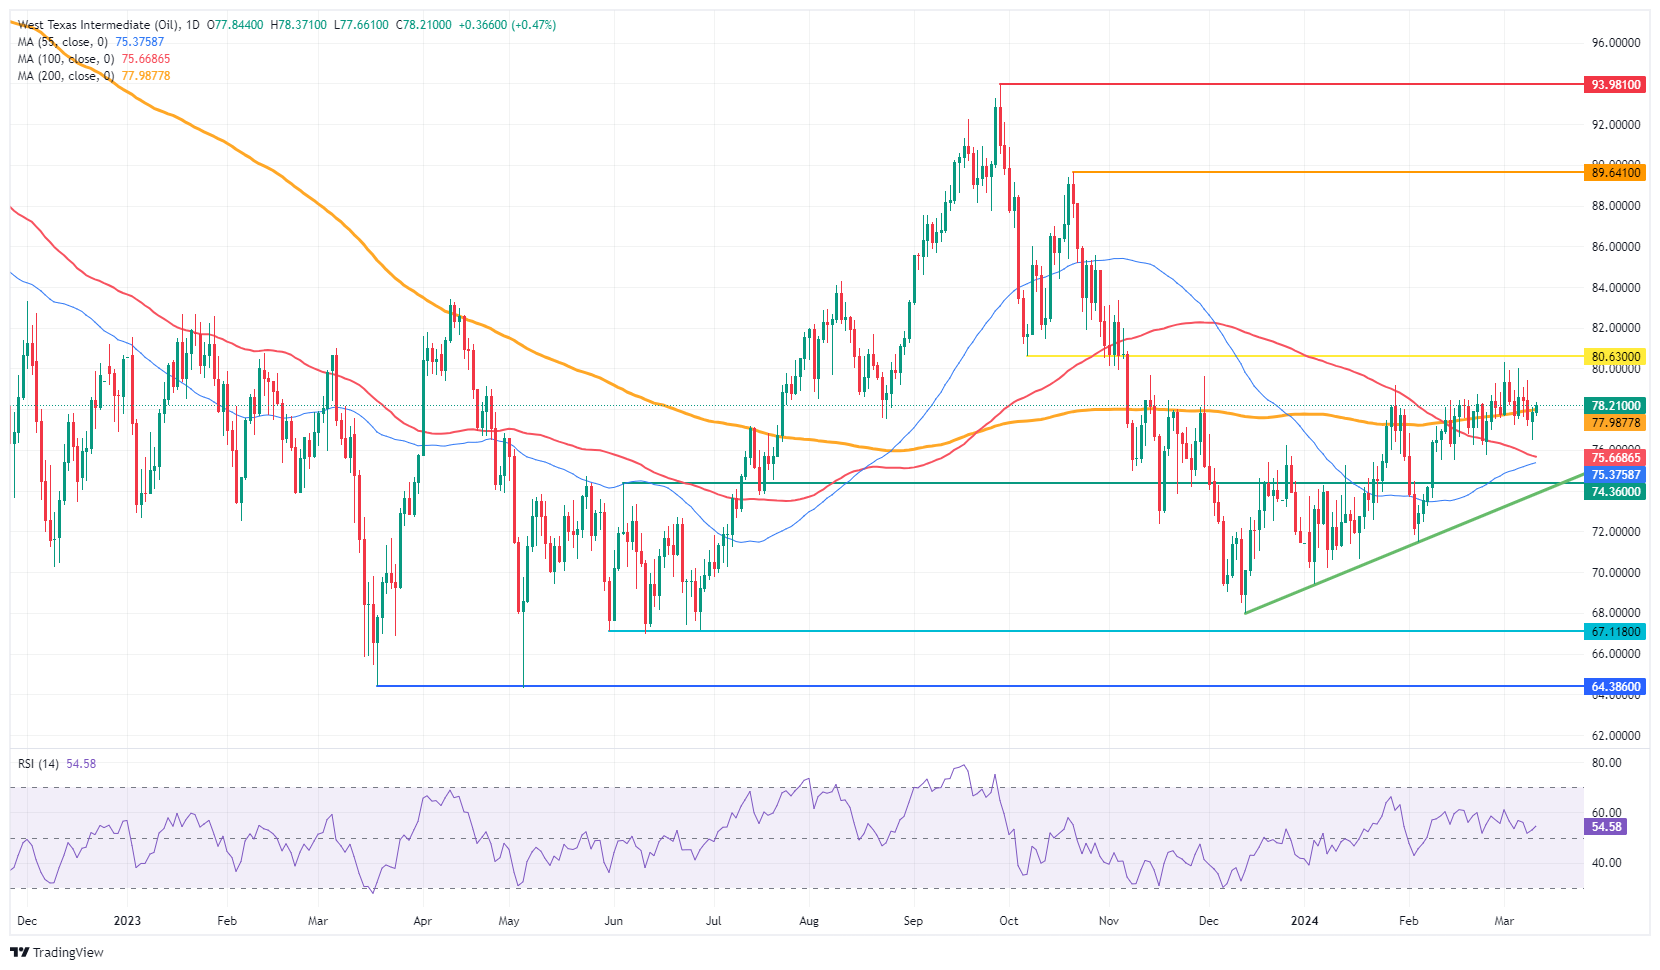This screenshot has height=970, width=1660.
Task: Click the purple RSI 54.58 value label
Action: pyautogui.click(x=1606, y=827)
